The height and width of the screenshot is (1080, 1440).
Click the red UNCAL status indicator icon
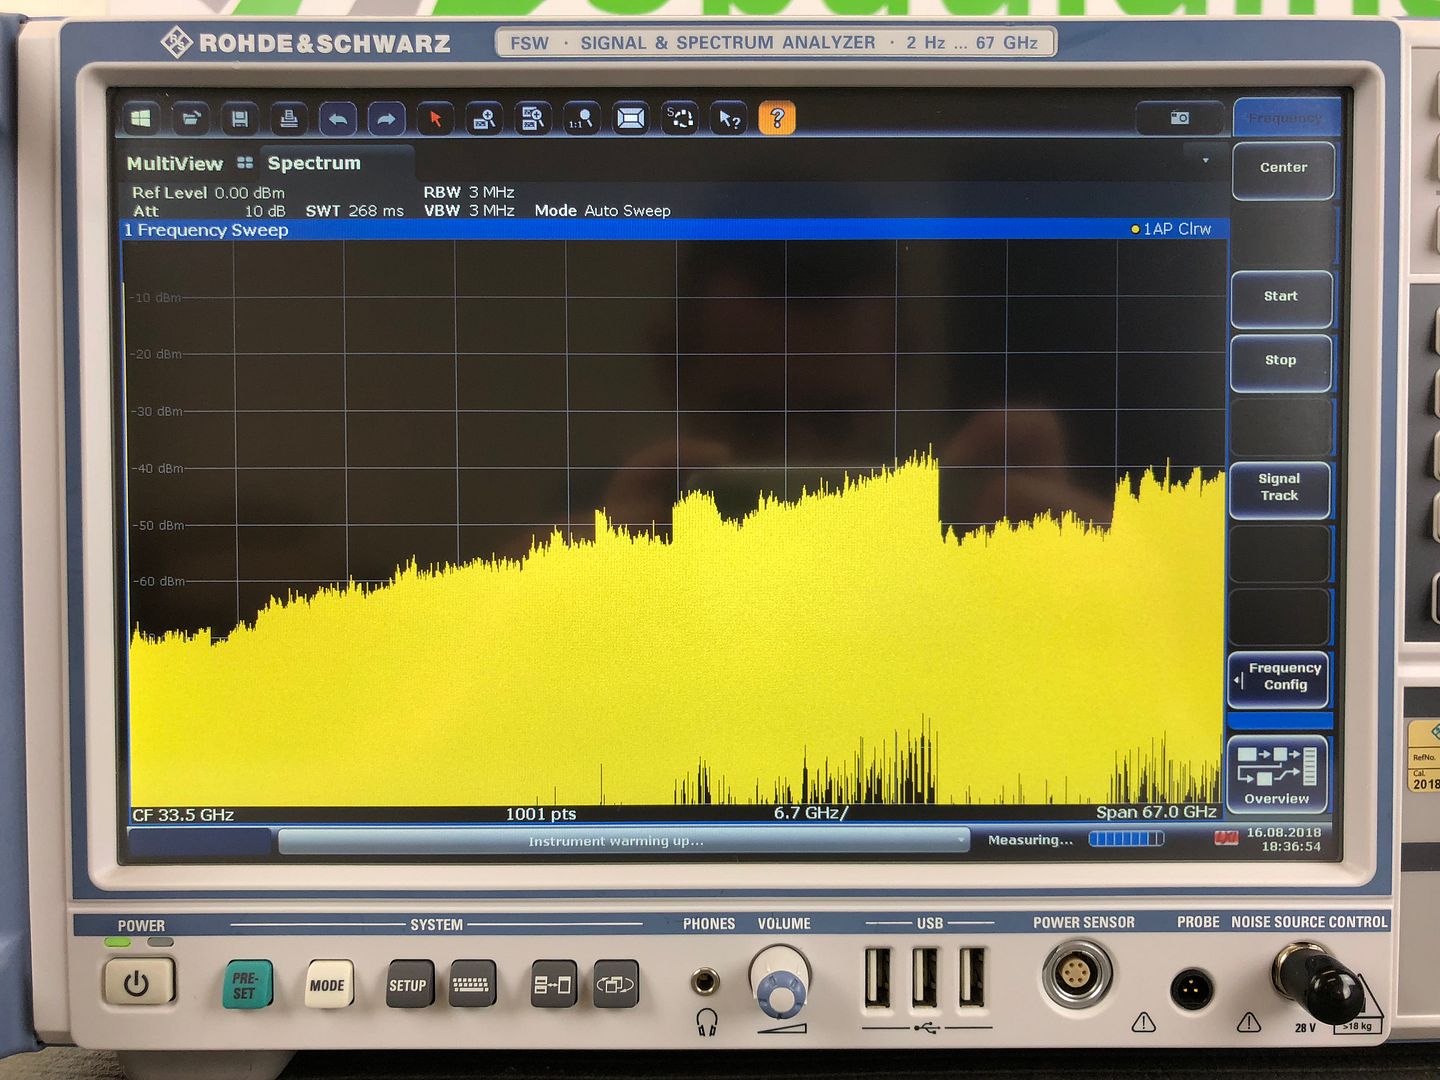[1226, 838]
